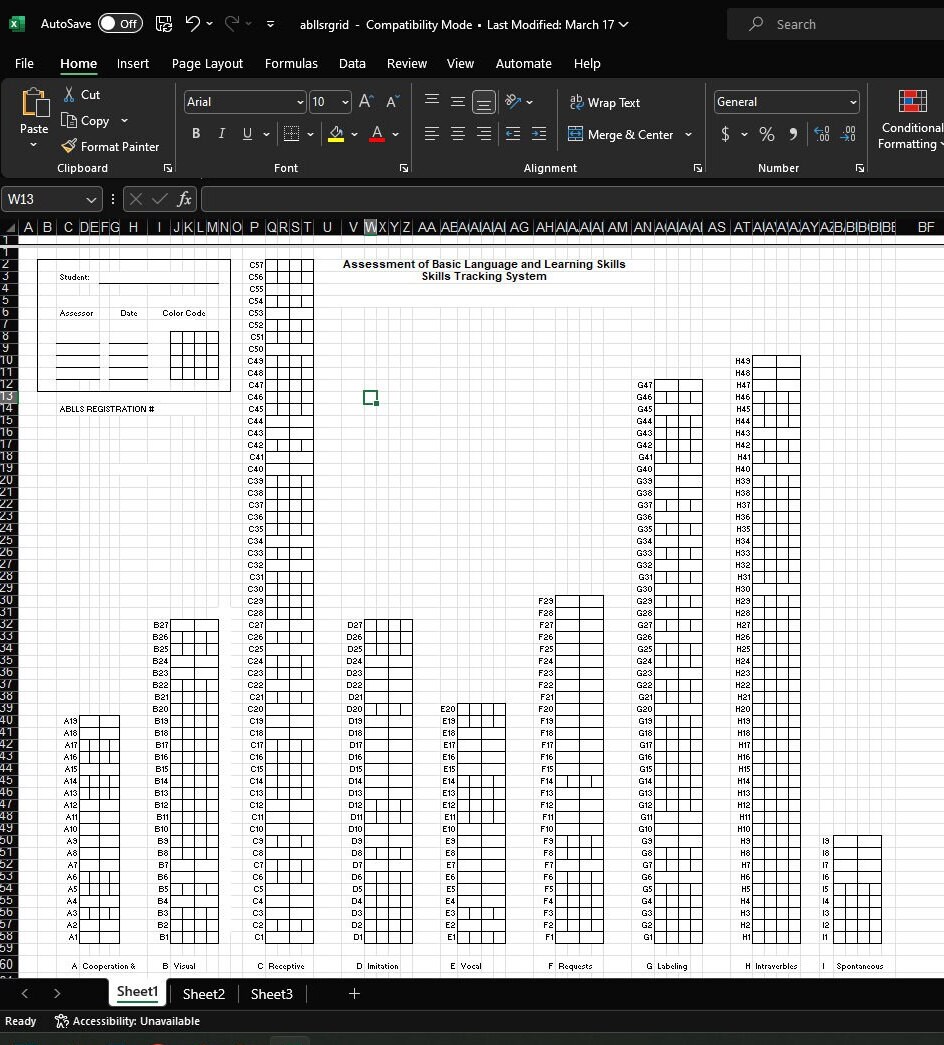Click the Redo arrow icon

[231, 24]
